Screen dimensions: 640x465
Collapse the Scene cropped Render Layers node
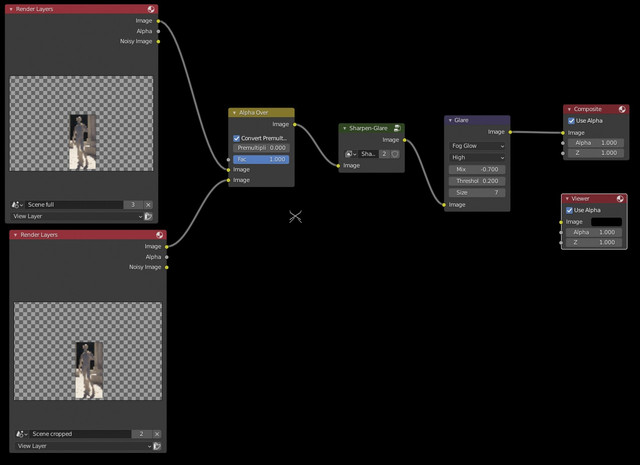pos(16,235)
